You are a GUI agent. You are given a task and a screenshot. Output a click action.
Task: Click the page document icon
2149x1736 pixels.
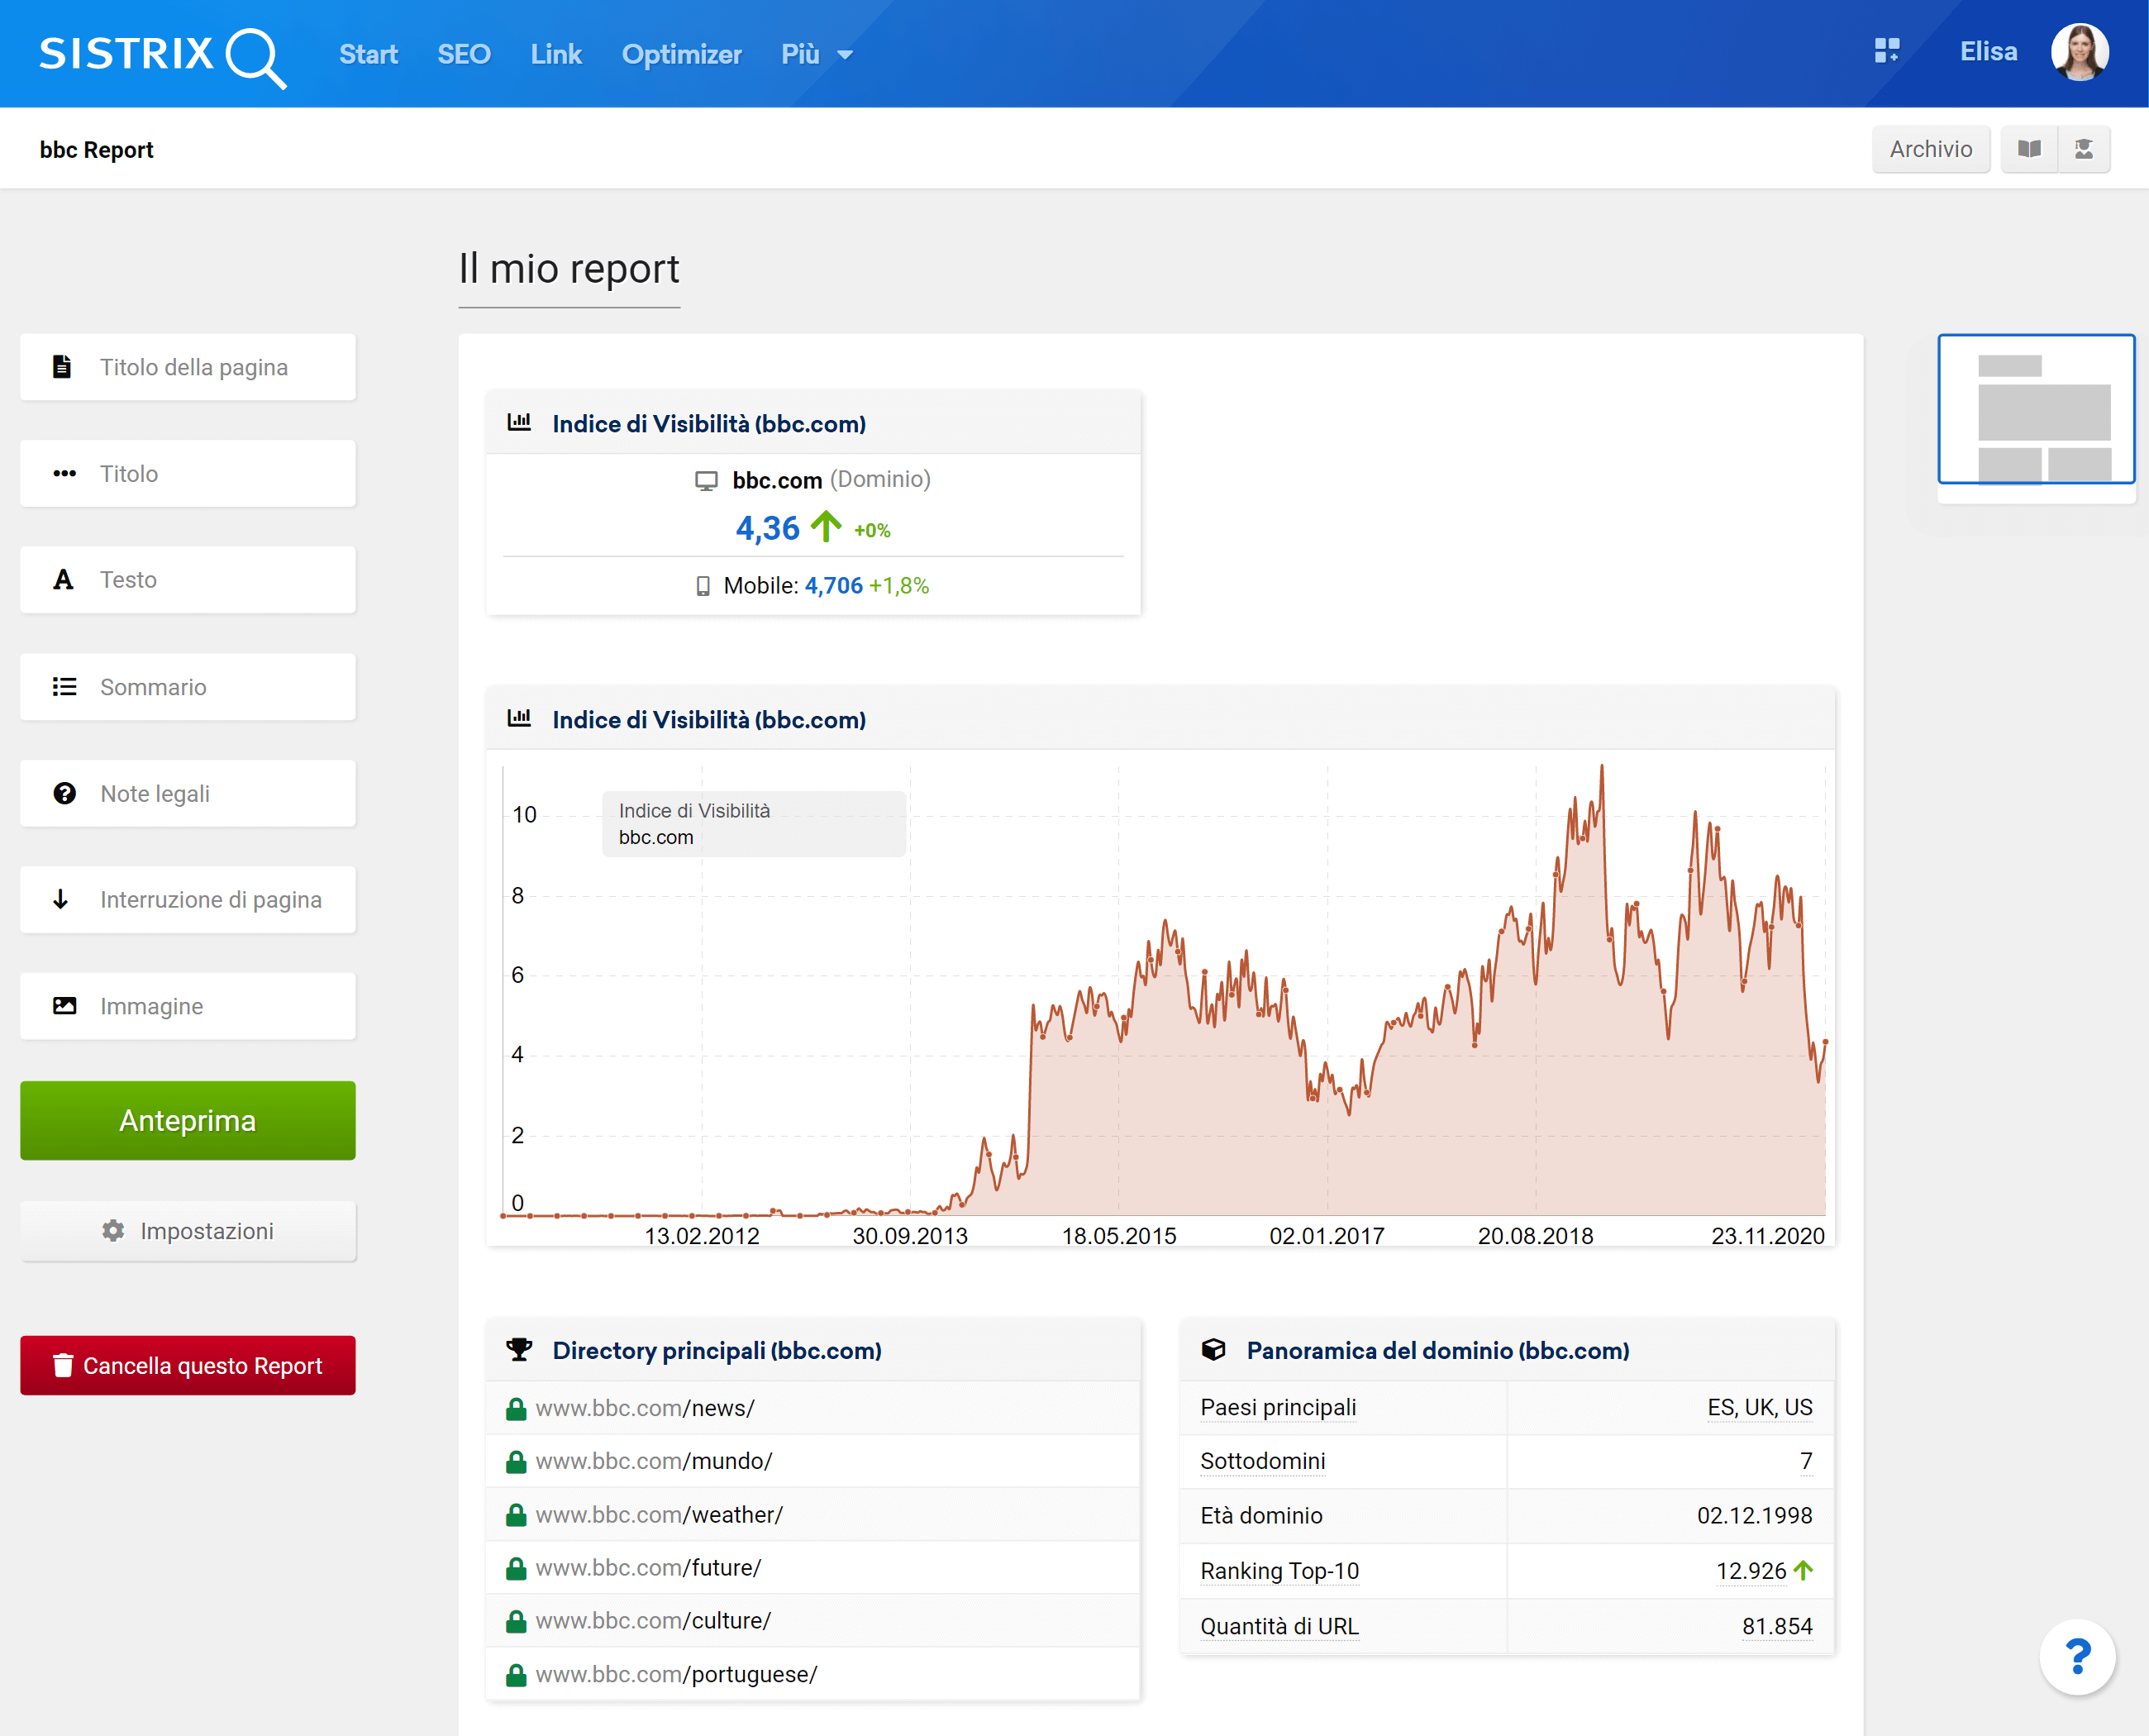click(x=62, y=367)
